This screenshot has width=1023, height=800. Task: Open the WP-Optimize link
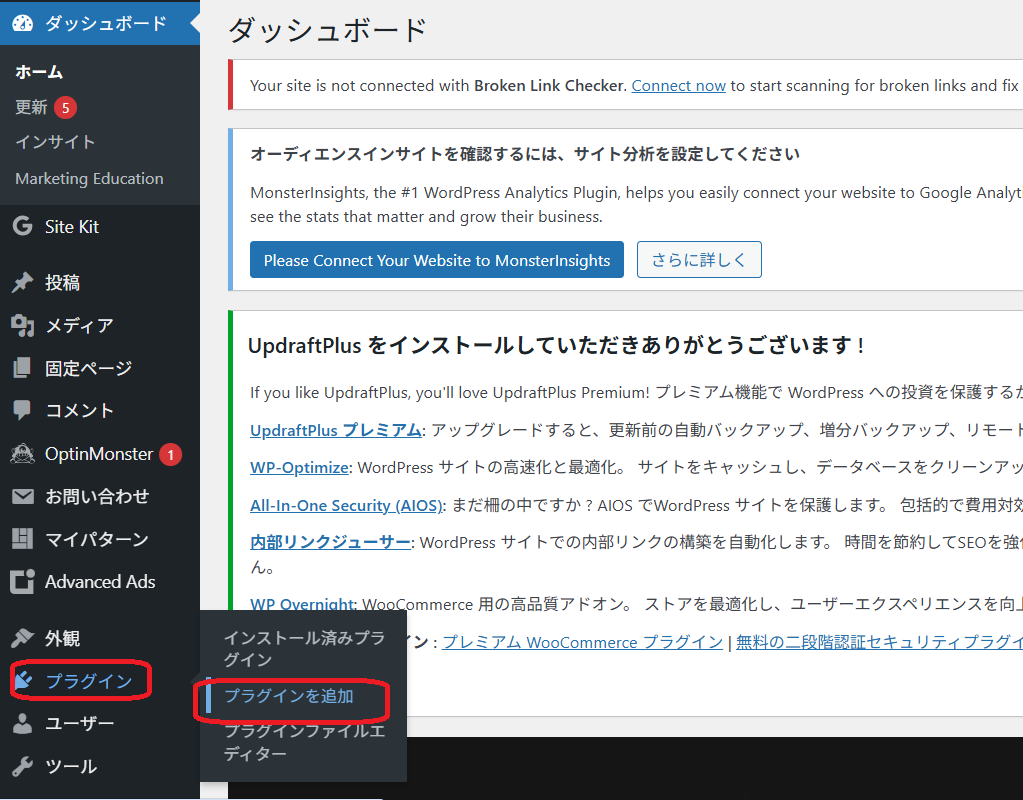coord(299,467)
